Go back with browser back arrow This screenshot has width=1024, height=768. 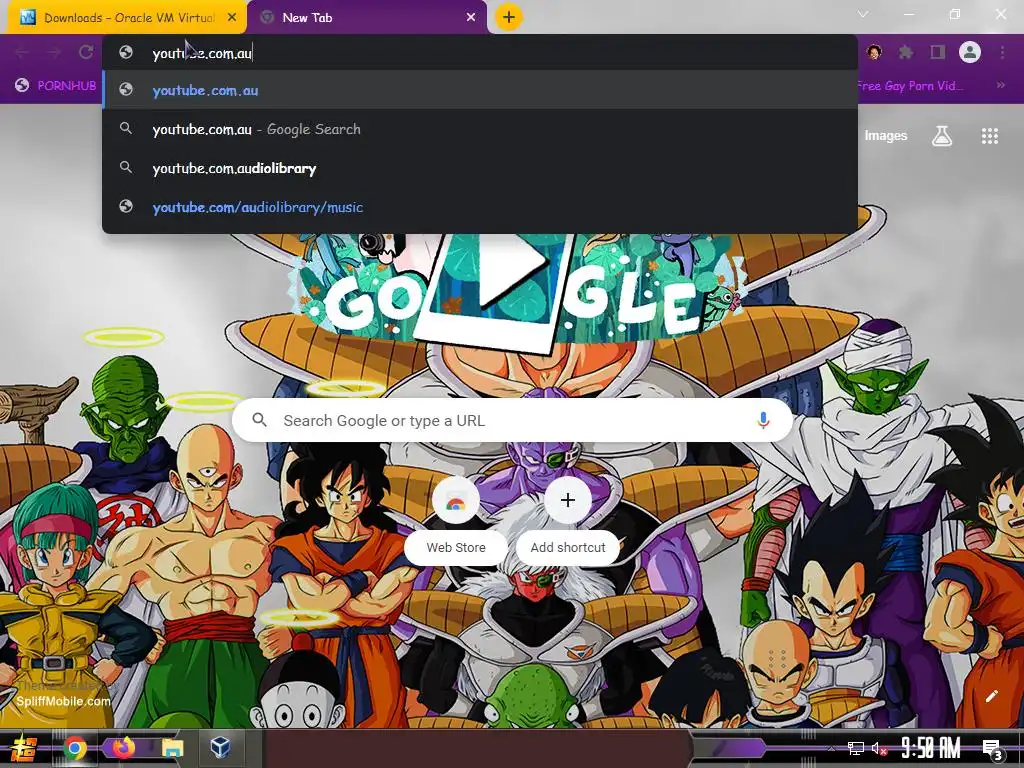22,52
